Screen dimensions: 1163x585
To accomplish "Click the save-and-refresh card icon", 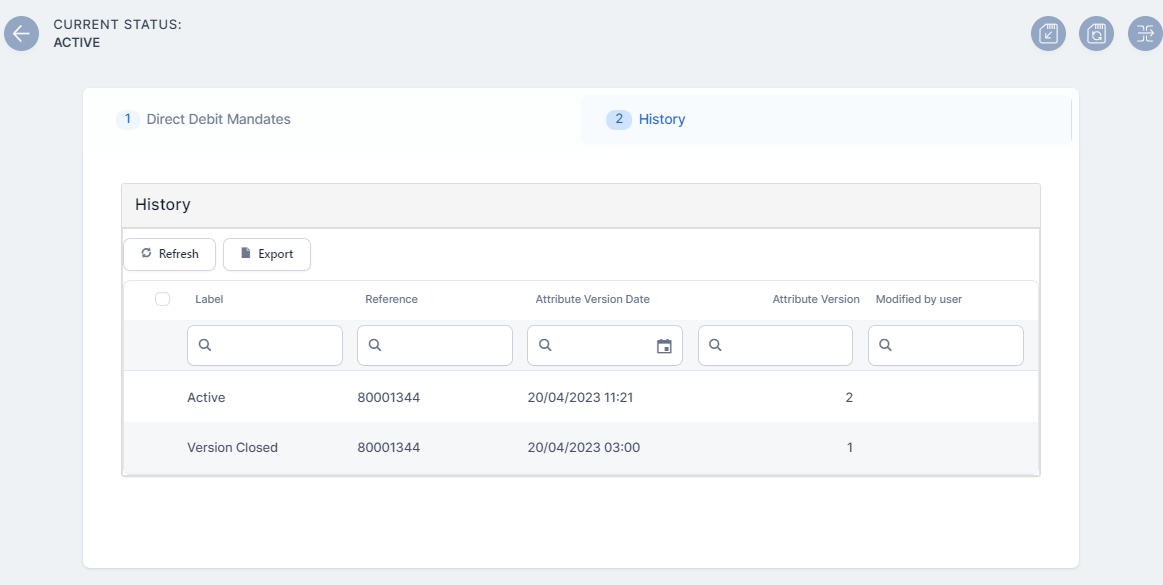I will pyautogui.click(x=1096, y=34).
